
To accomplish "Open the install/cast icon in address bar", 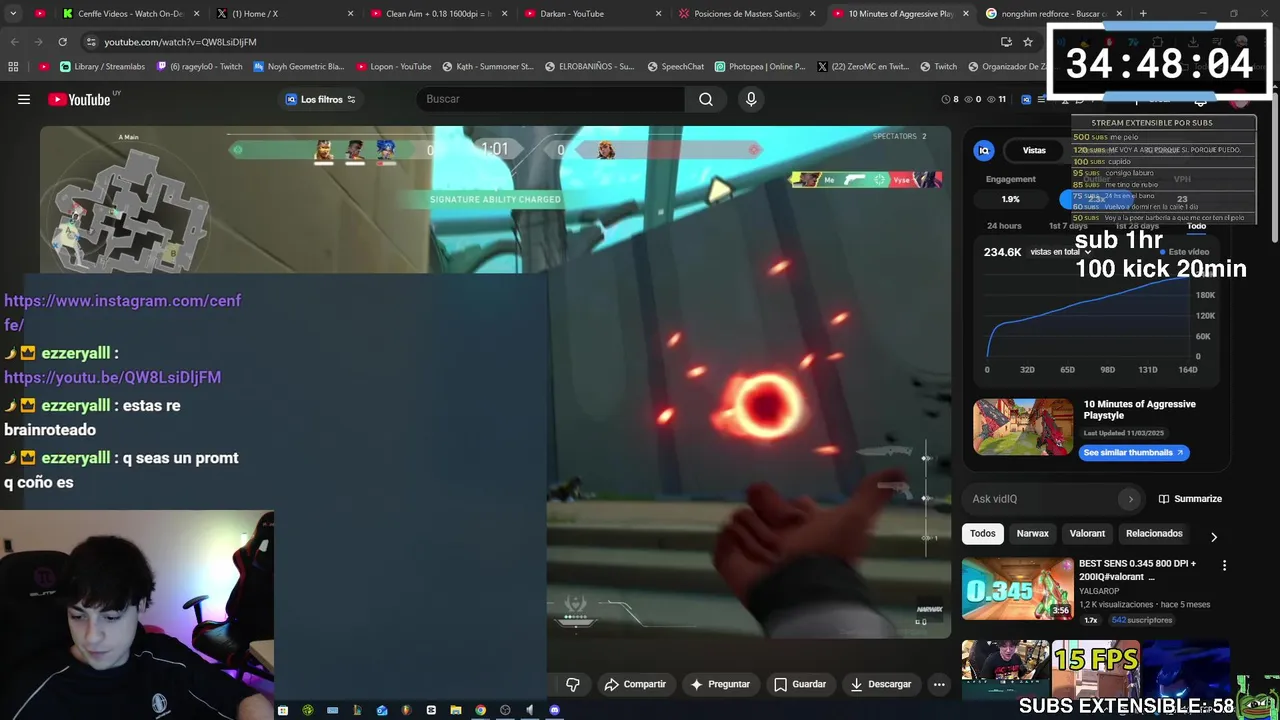I will pyautogui.click(x=1006, y=42).
